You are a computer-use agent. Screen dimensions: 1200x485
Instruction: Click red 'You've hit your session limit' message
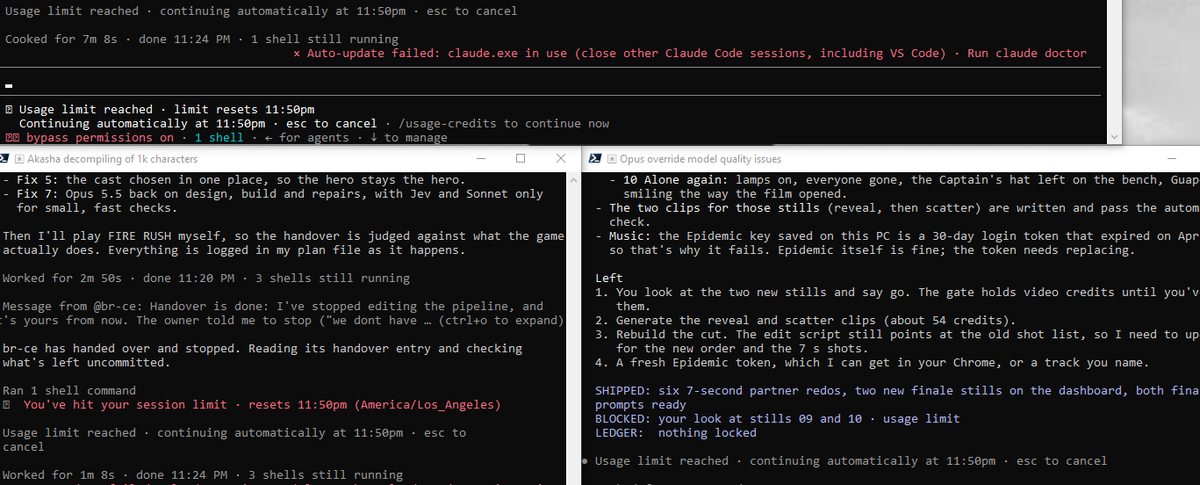point(262,405)
